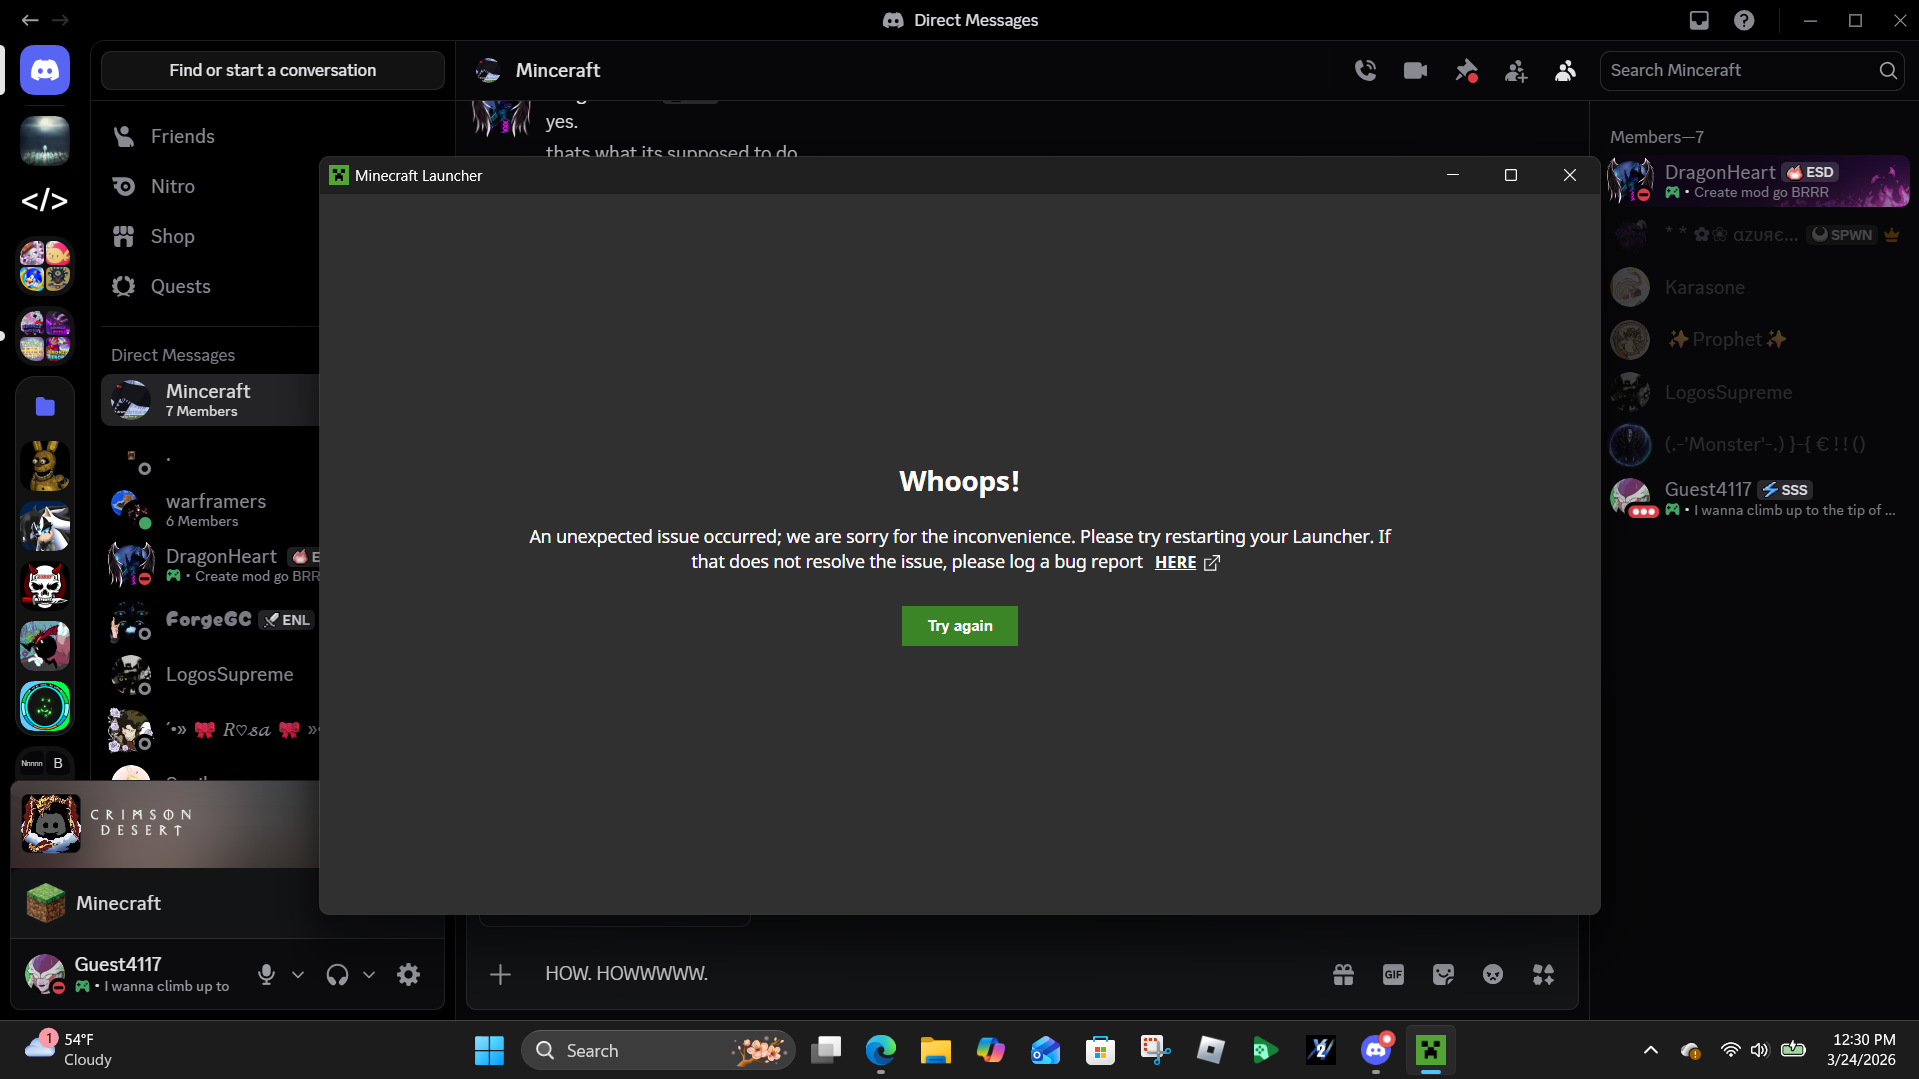The width and height of the screenshot is (1919, 1079).
Task: Toggle the member list panel
Action: [1565, 70]
